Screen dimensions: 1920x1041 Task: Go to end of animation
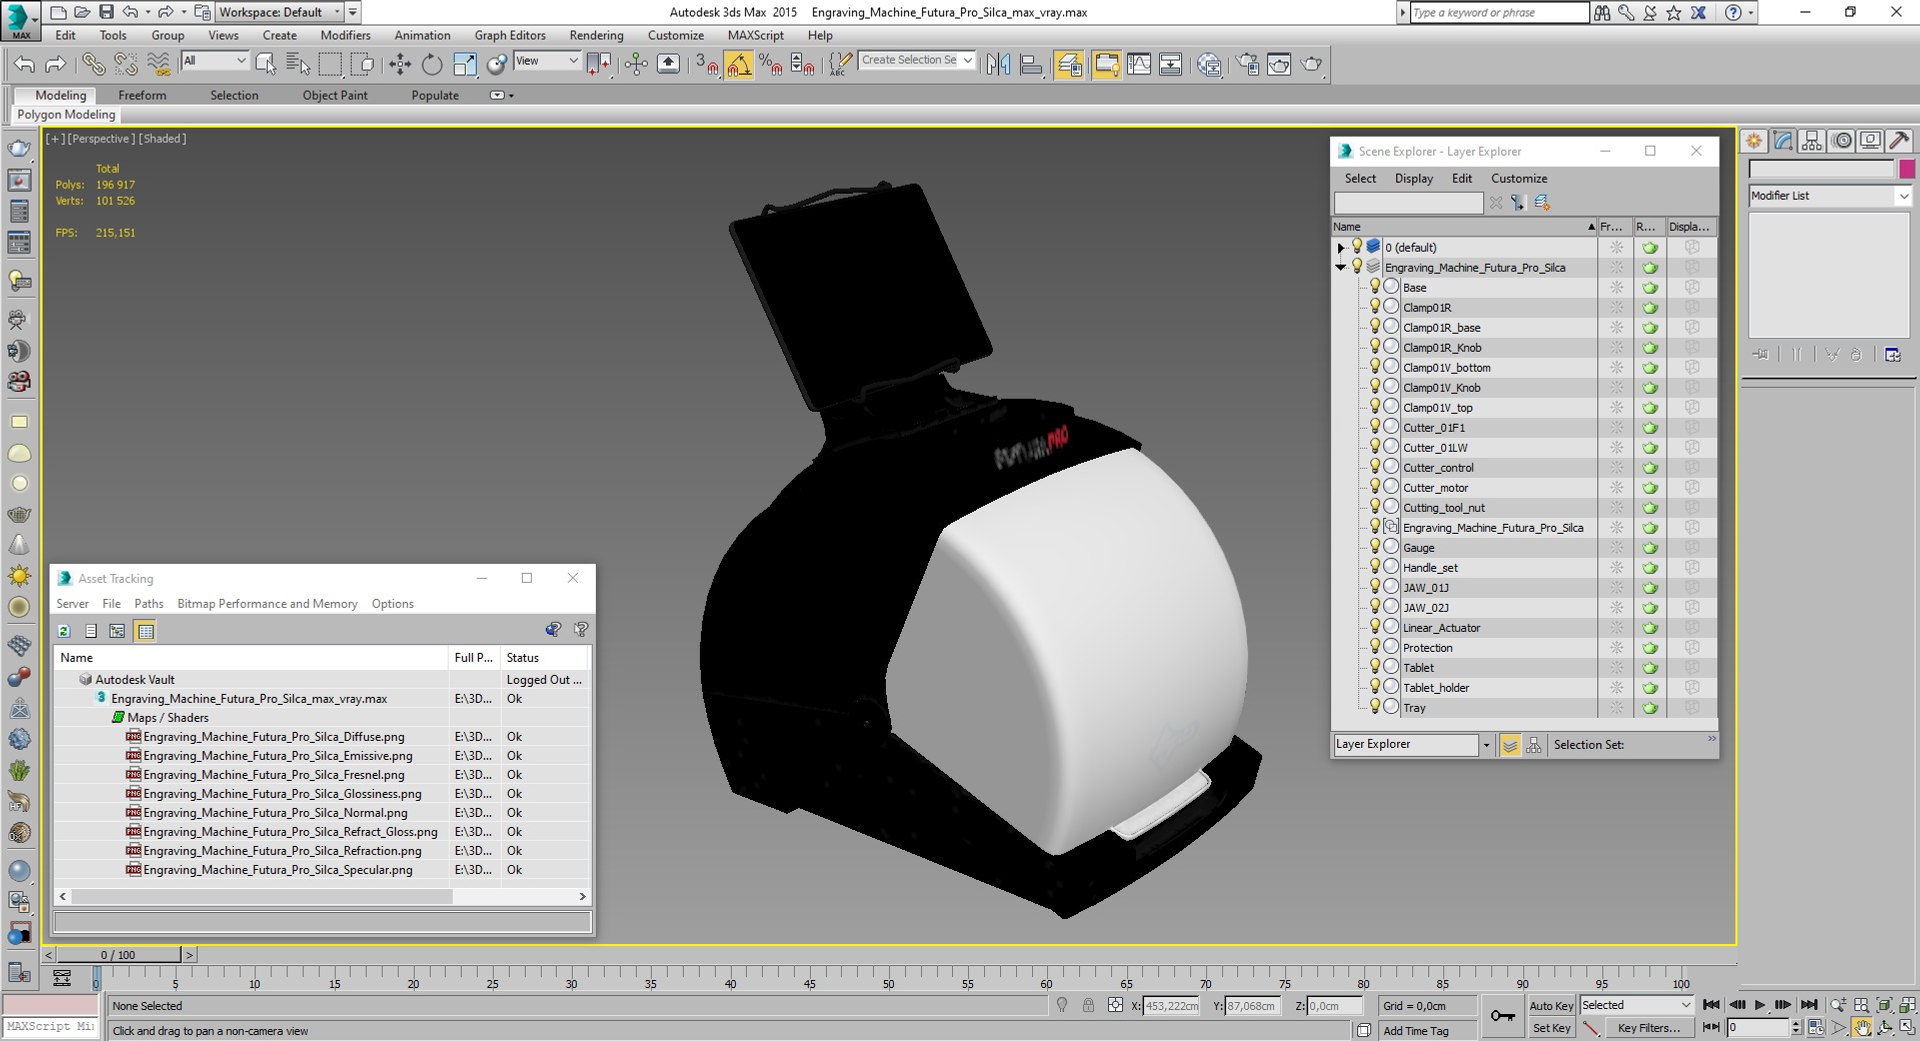[1809, 1005]
